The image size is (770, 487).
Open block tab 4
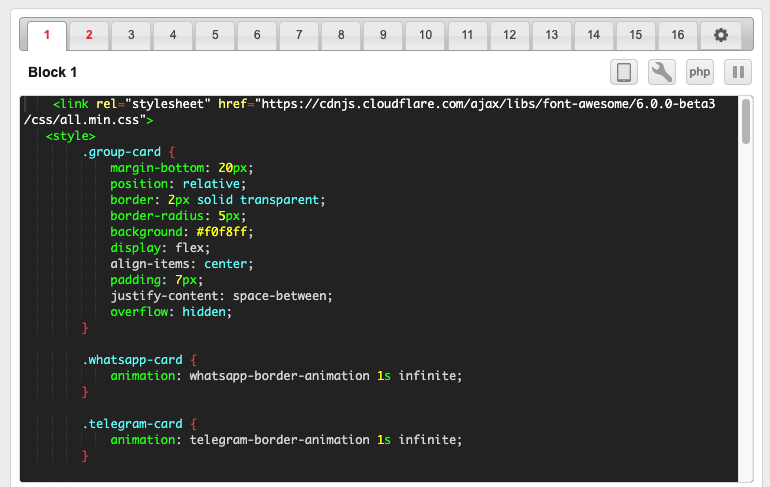[x=173, y=35]
